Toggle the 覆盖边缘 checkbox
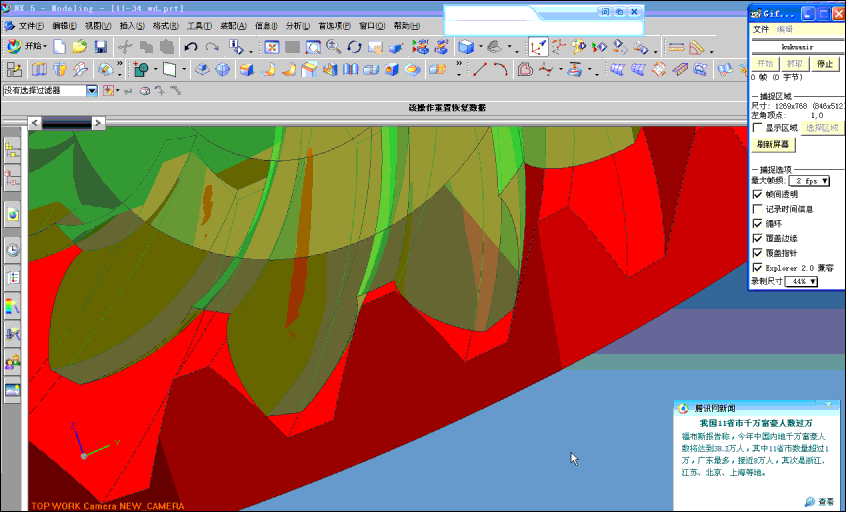 [758, 238]
